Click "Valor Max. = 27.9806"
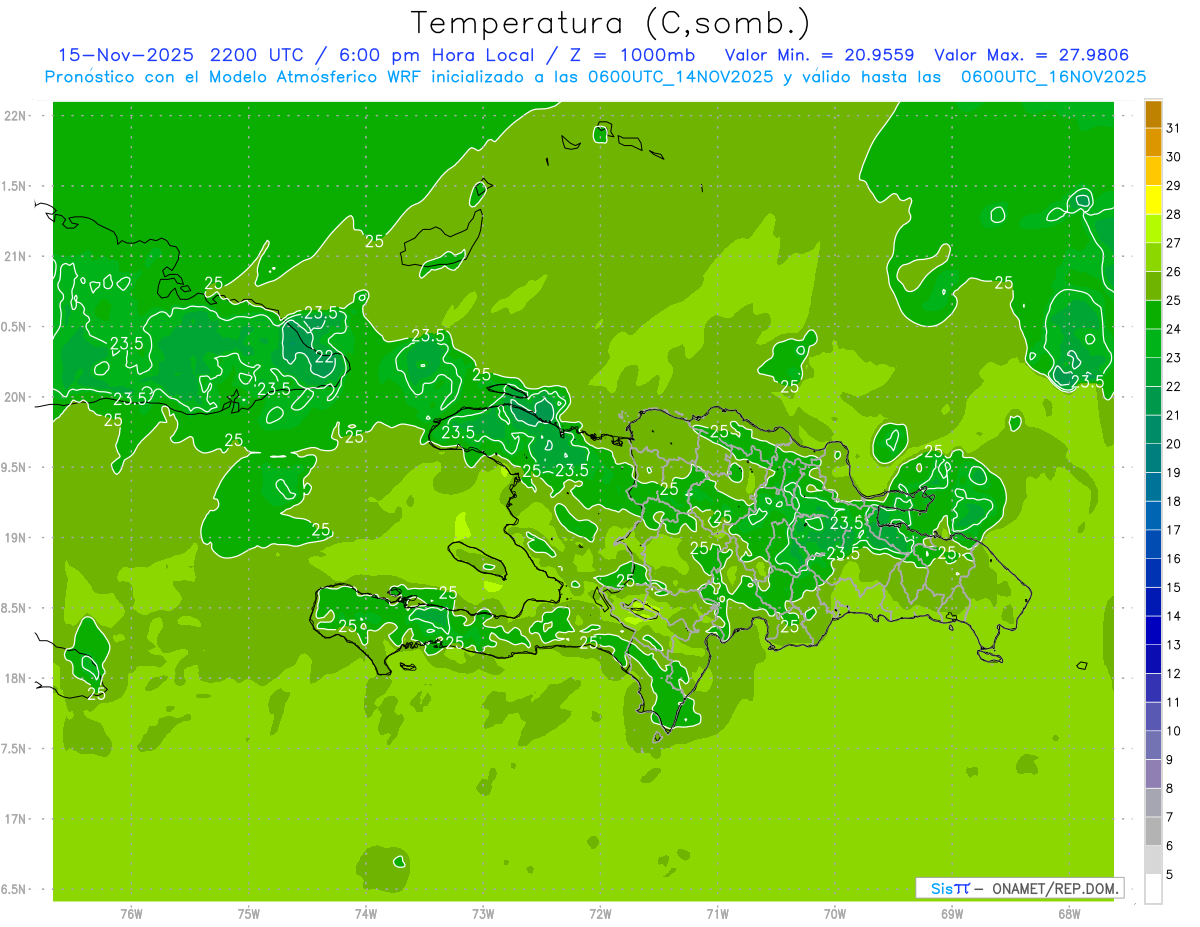This screenshot has width=1200, height=927. pos(1032,55)
